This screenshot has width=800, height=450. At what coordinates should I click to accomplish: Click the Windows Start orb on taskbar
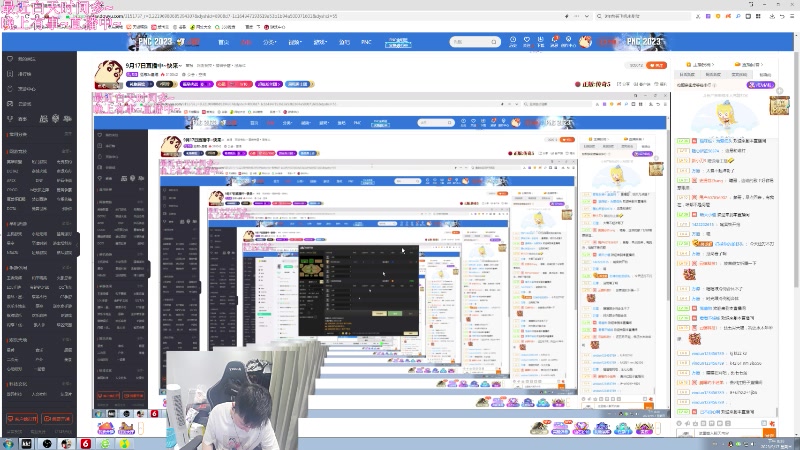point(8,443)
